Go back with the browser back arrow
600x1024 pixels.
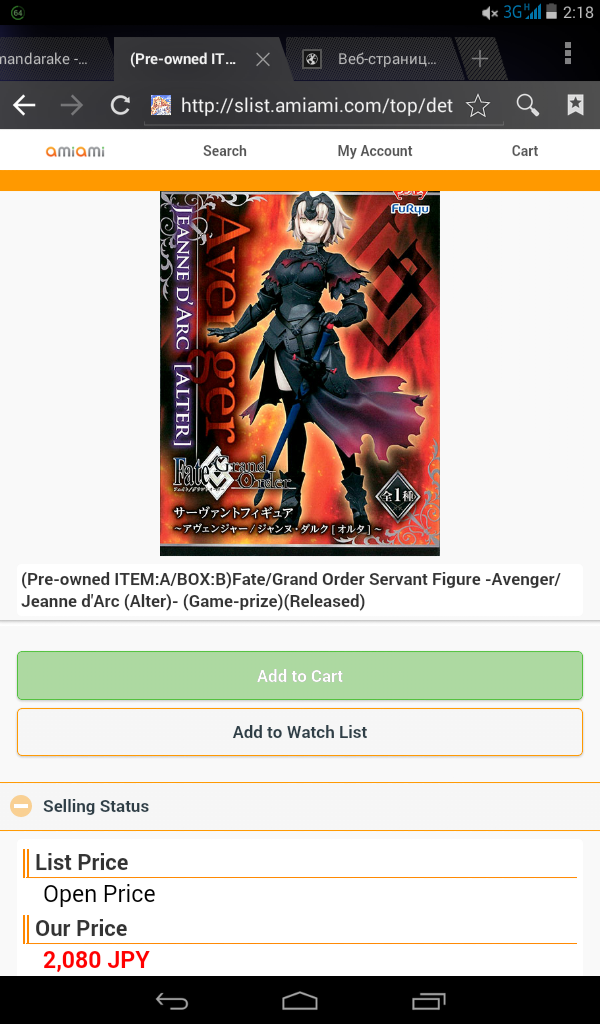tap(24, 105)
